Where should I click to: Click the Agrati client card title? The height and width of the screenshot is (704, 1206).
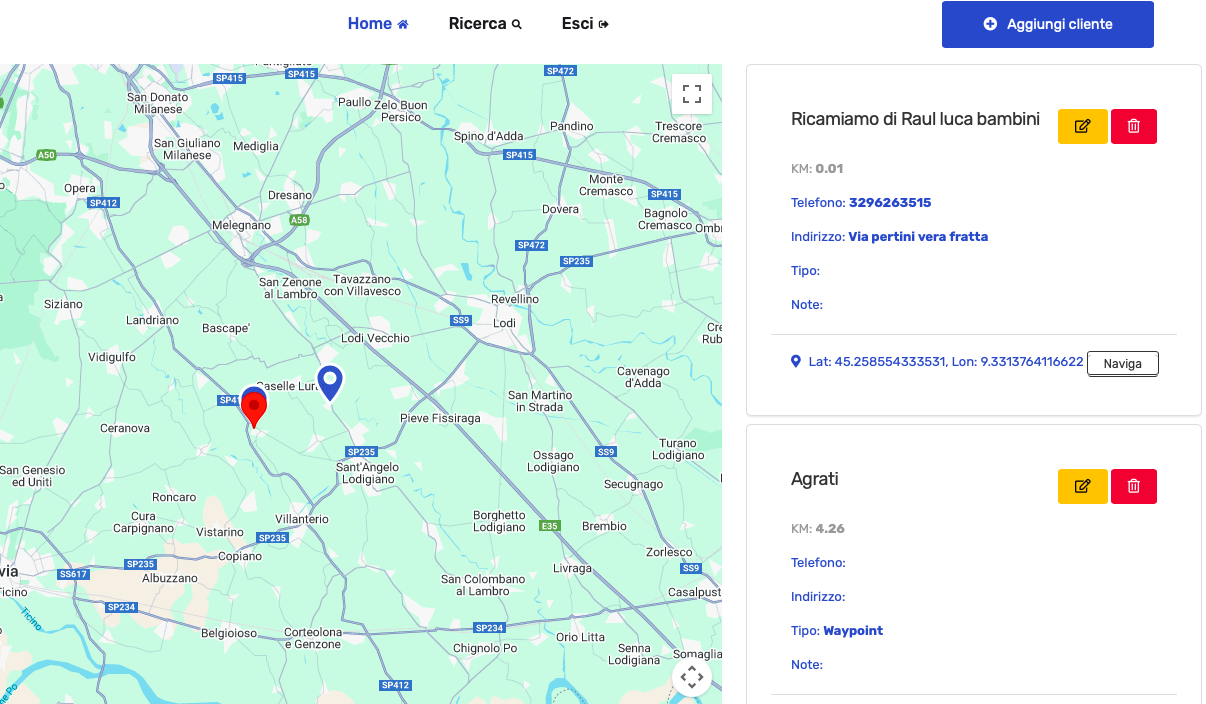pos(815,479)
